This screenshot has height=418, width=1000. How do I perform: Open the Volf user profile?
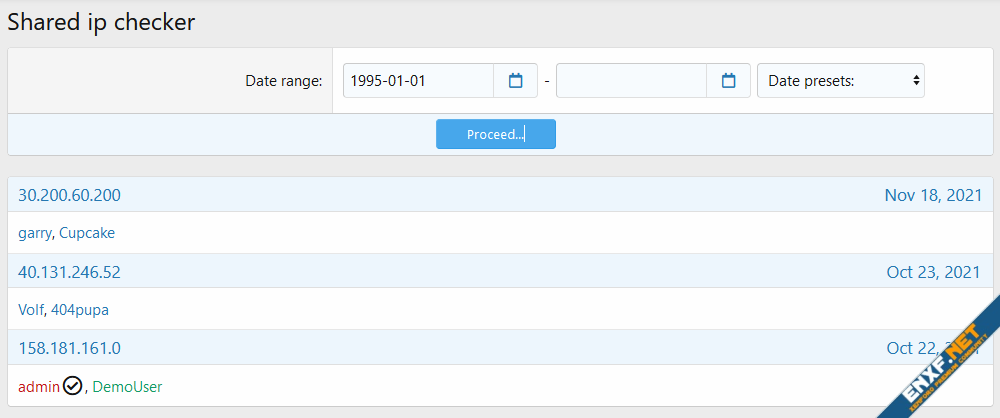pos(31,310)
